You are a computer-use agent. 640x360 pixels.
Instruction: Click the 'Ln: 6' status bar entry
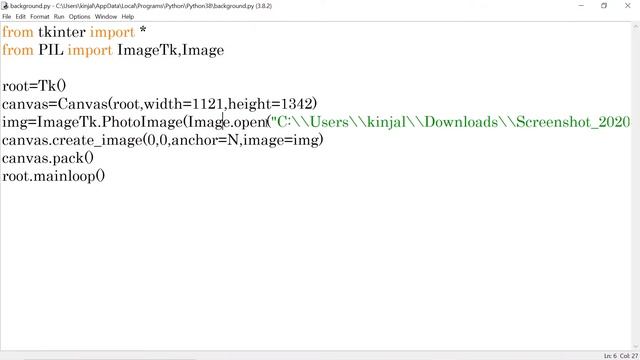tap(610, 356)
